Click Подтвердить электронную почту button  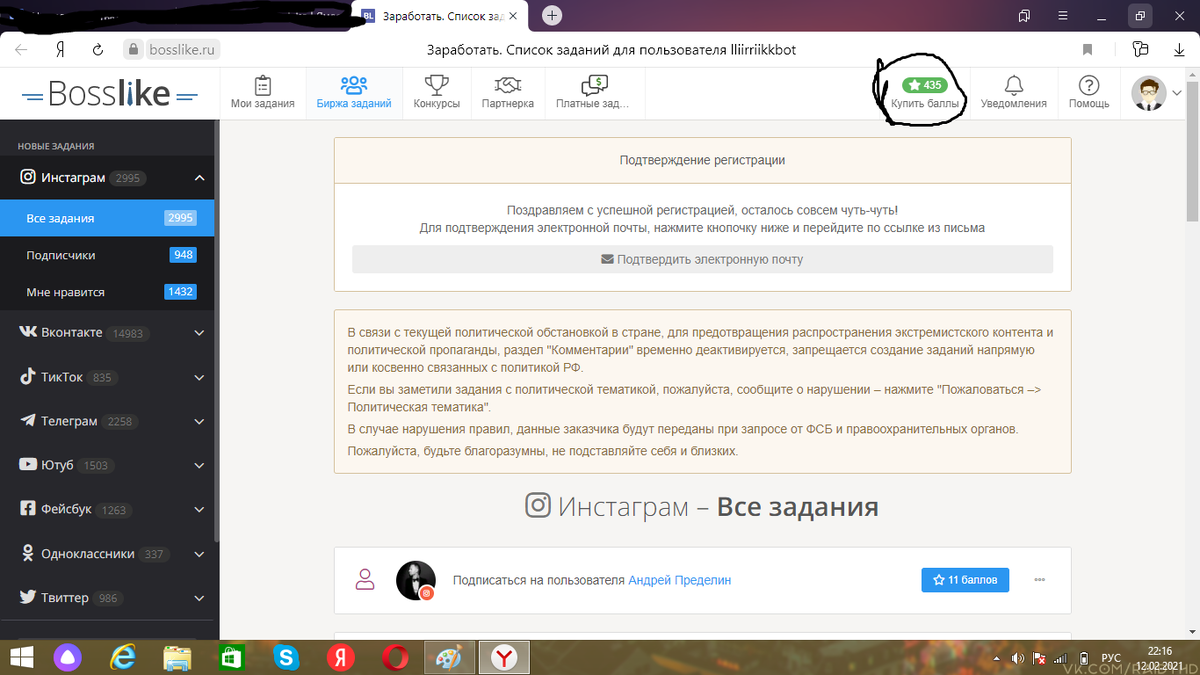pos(701,259)
